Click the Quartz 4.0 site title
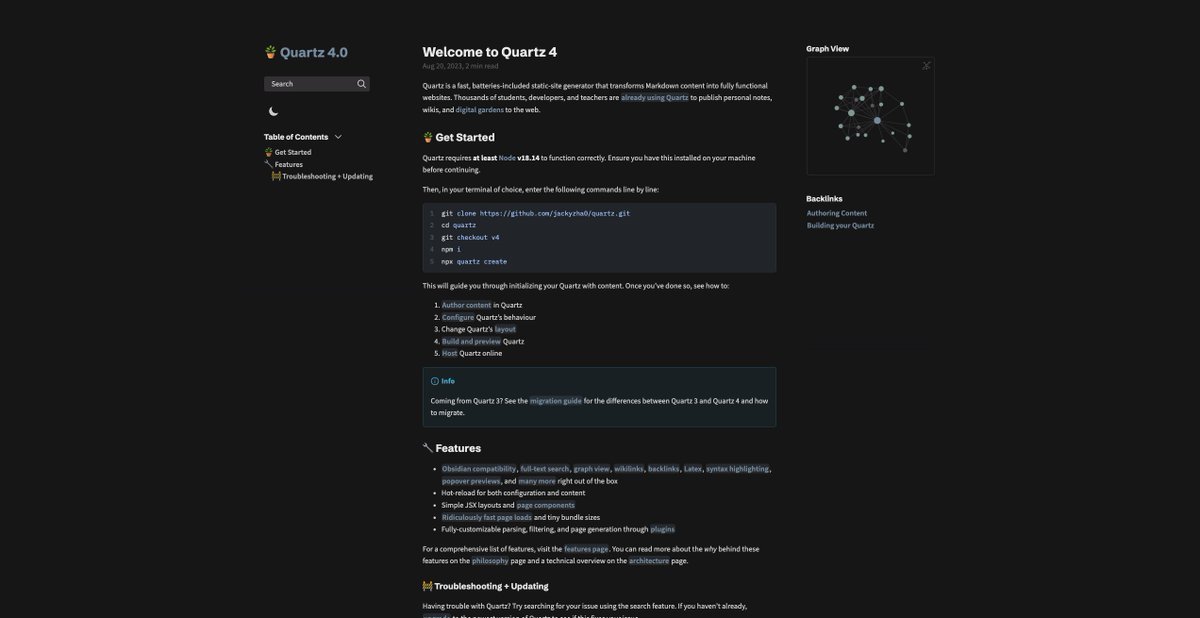Image resolution: width=1200 pixels, height=618 pixels. click(314, 53)
